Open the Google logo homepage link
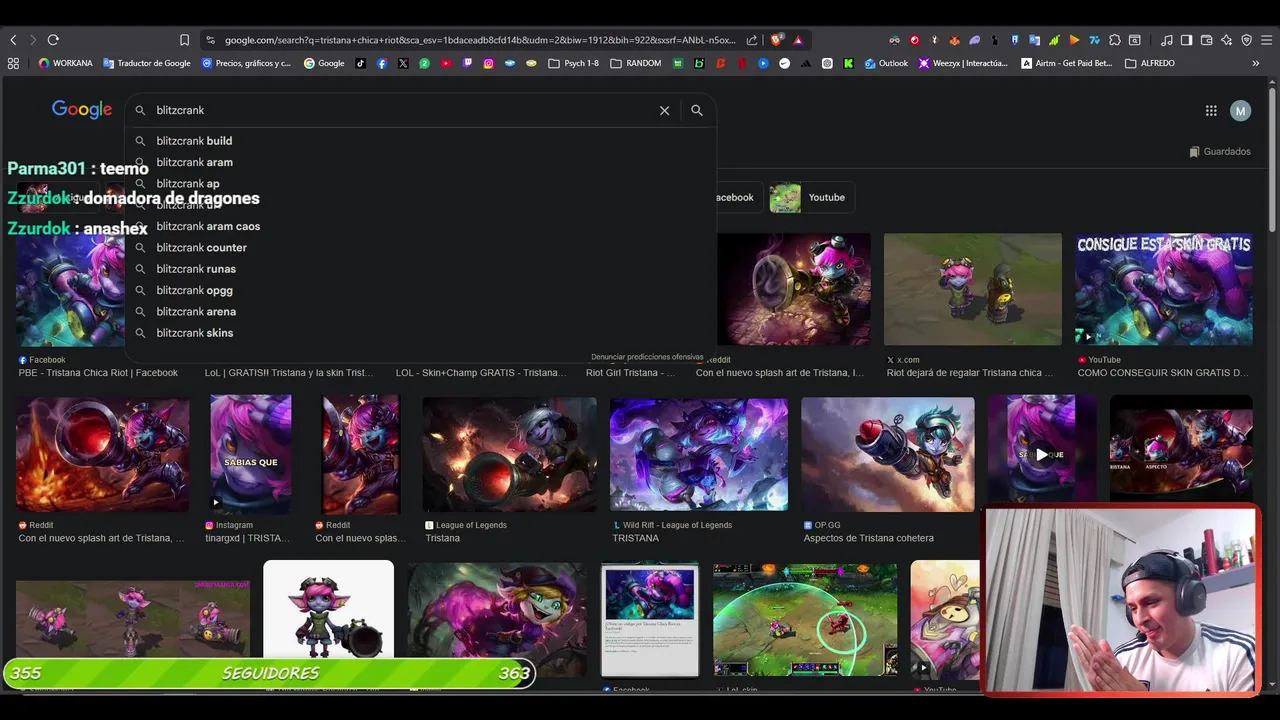1280x720 pixels. [x=82, y=110]
